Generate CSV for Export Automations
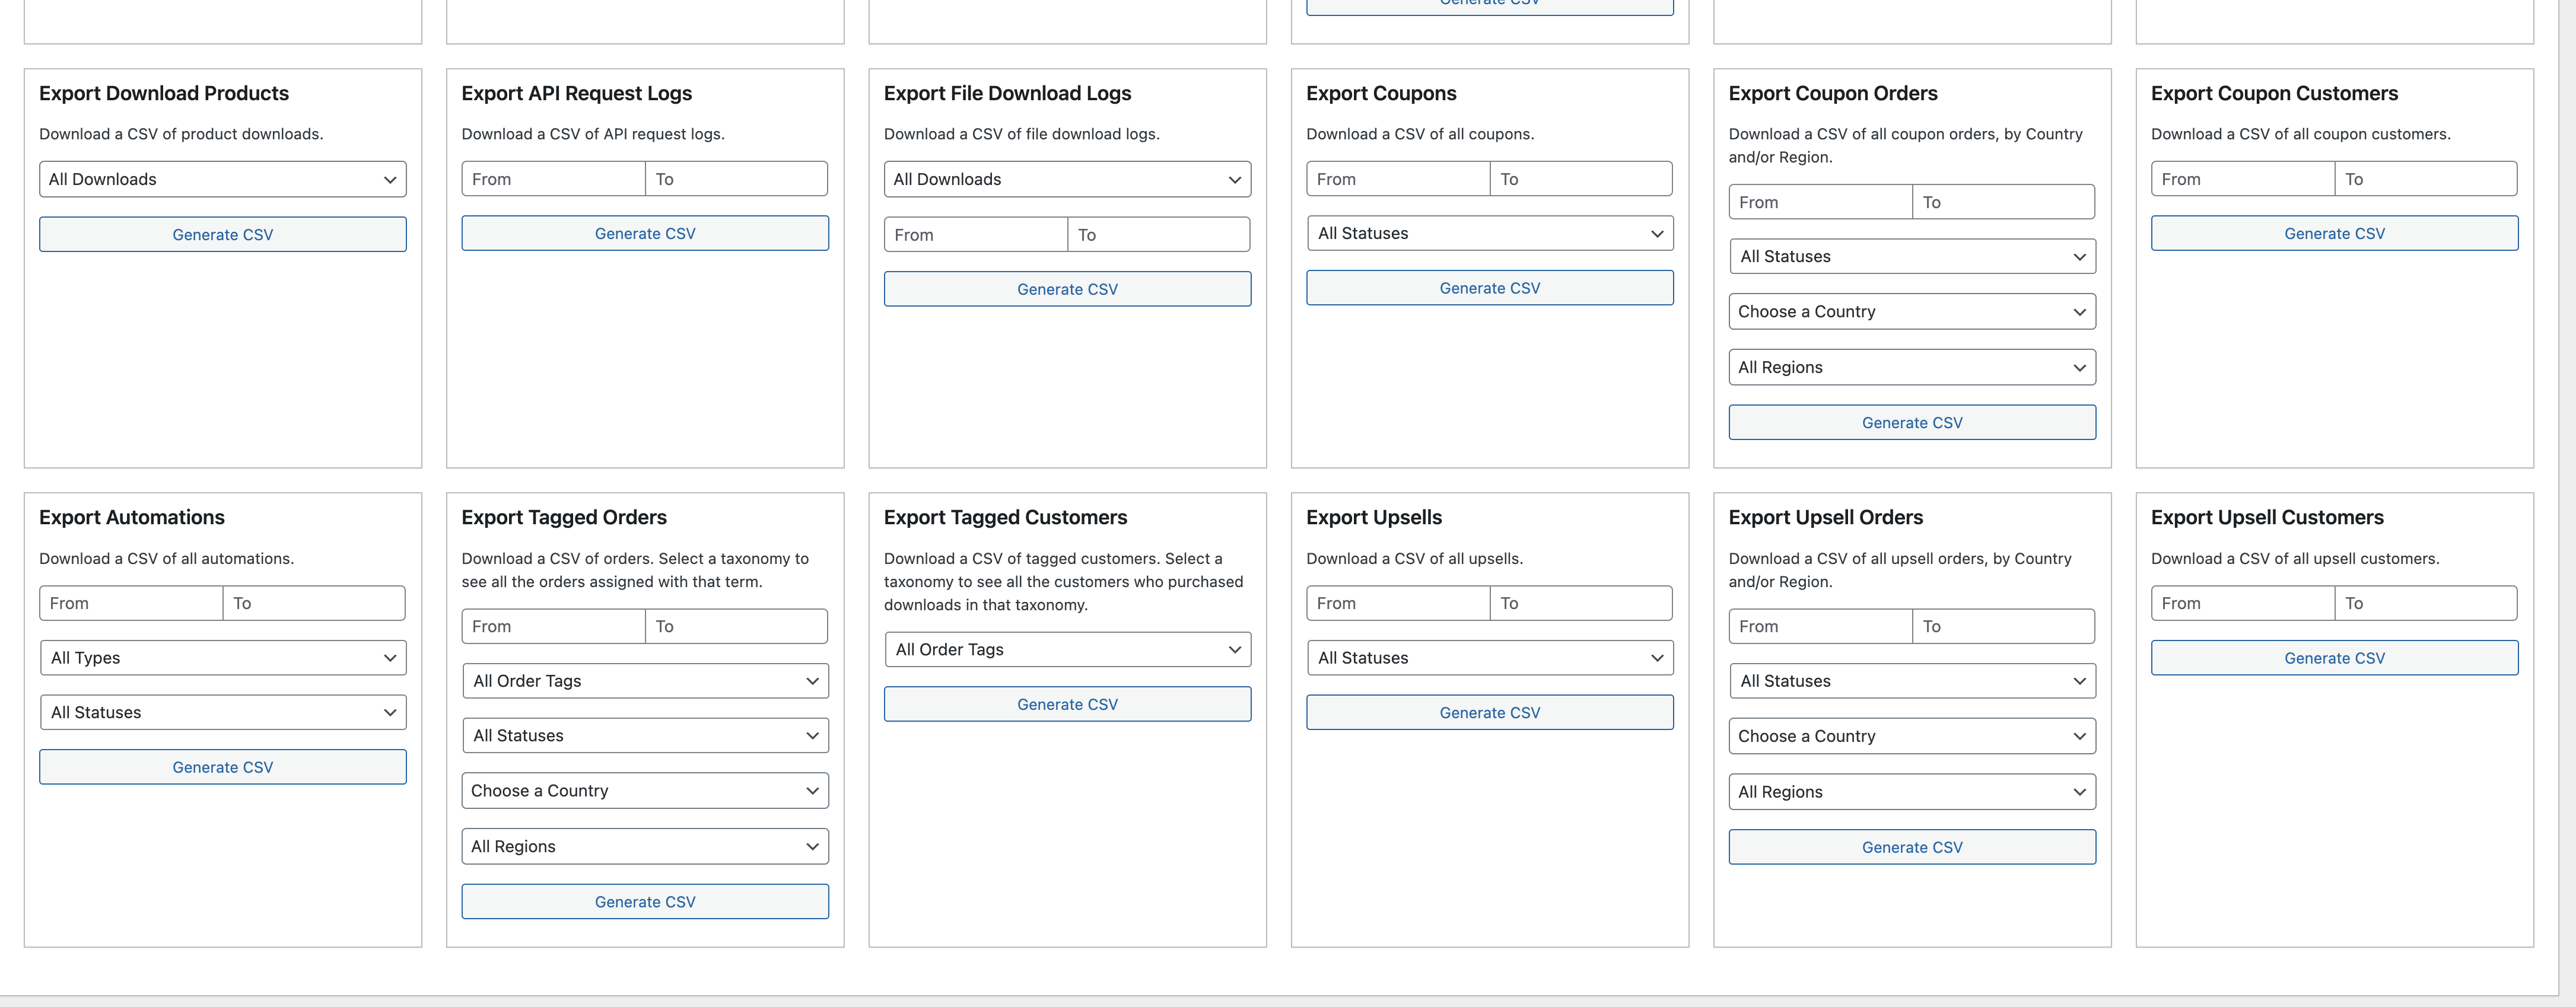Screen dimensions: 2576x1007 click(x=222, y=767)
